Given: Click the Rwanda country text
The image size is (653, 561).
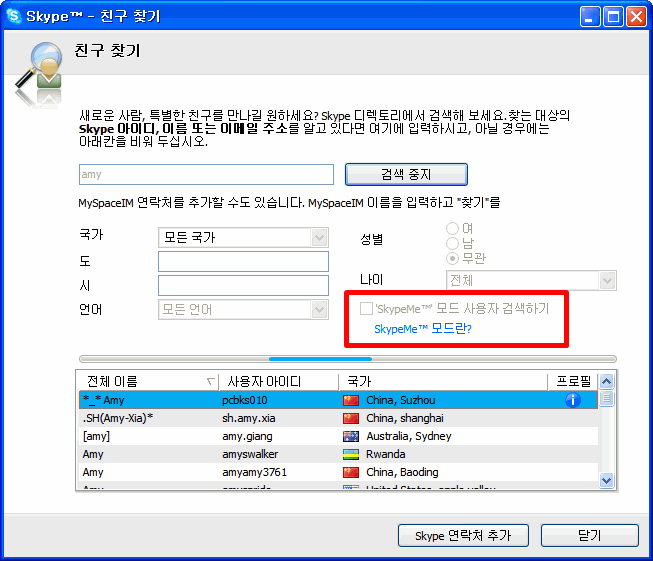Looking at the screenshot, I should pyautogui.click(x=386, y=454).
